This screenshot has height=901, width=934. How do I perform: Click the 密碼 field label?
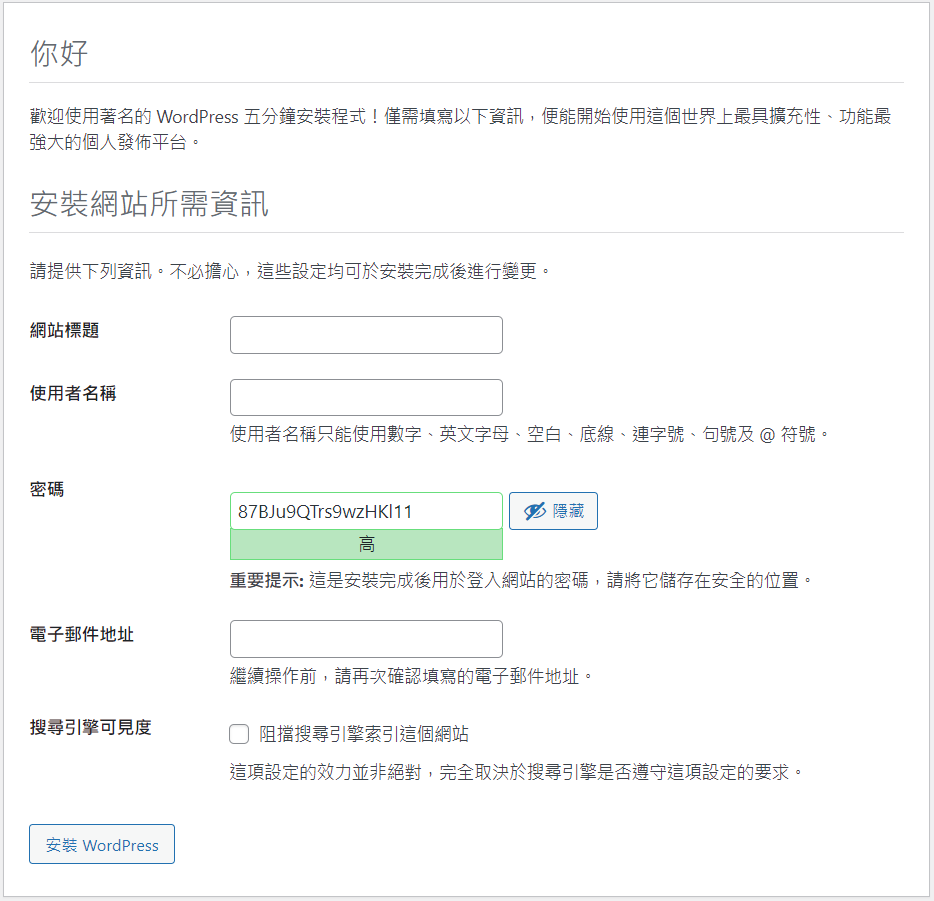[47, 490]
